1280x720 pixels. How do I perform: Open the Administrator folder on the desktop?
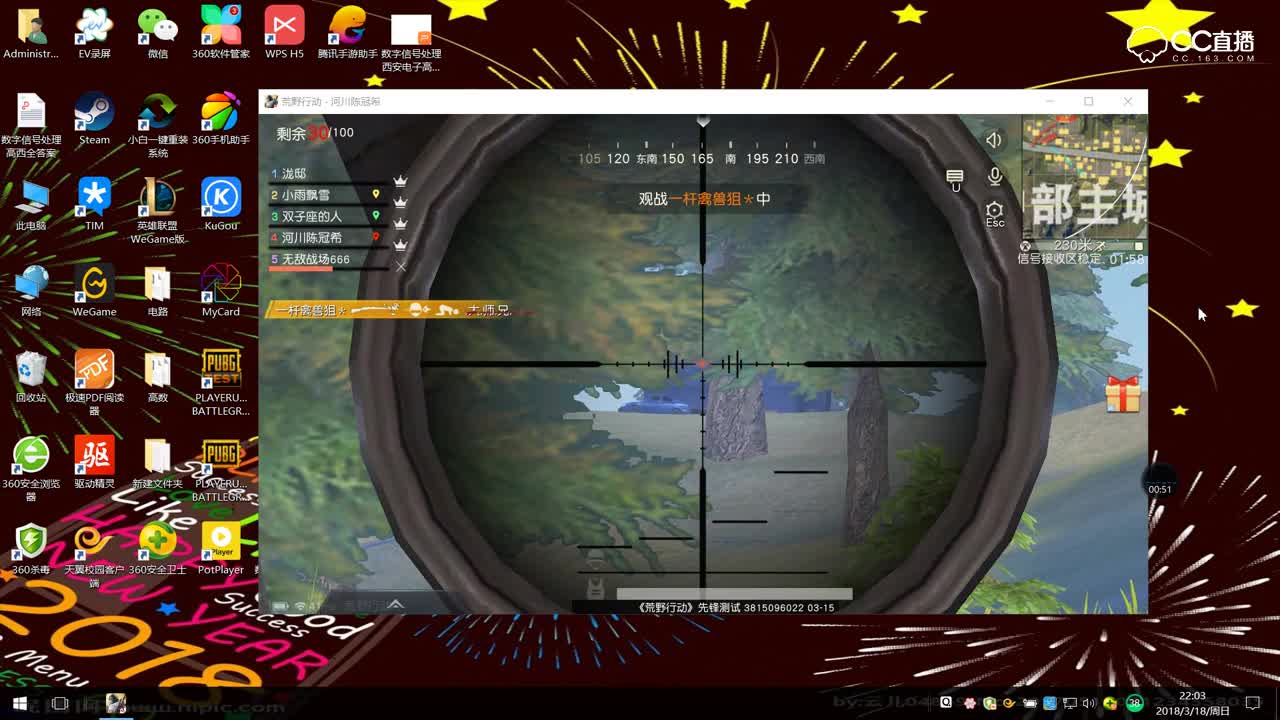pos(31,35)
